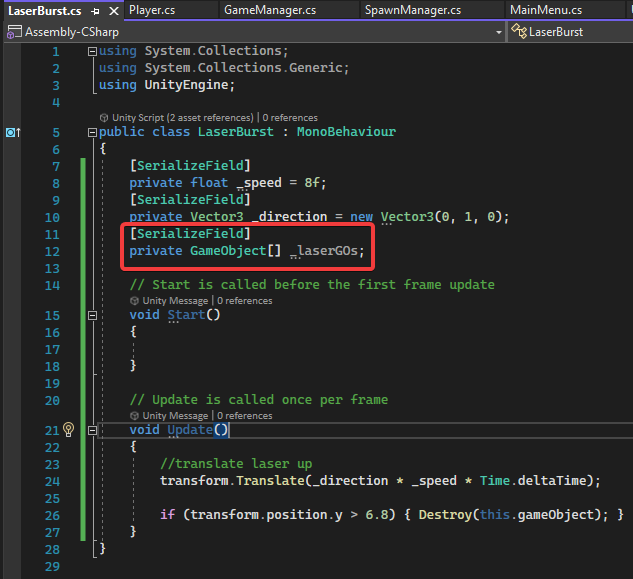Click the Assembly-CSharp project icon
This screenshot has width=633, height=579.
pos(14,32)
